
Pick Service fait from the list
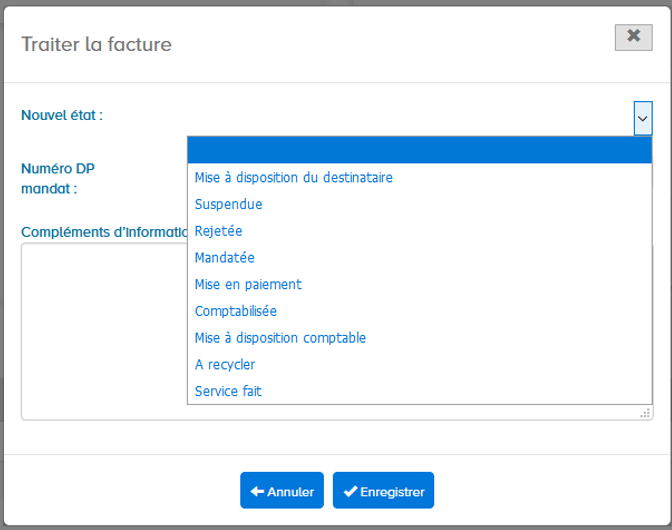[420, 391]
